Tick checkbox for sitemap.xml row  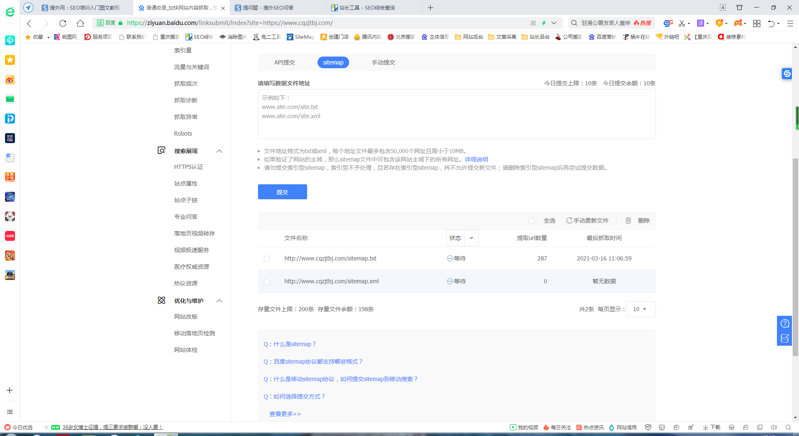pos(267,282)
